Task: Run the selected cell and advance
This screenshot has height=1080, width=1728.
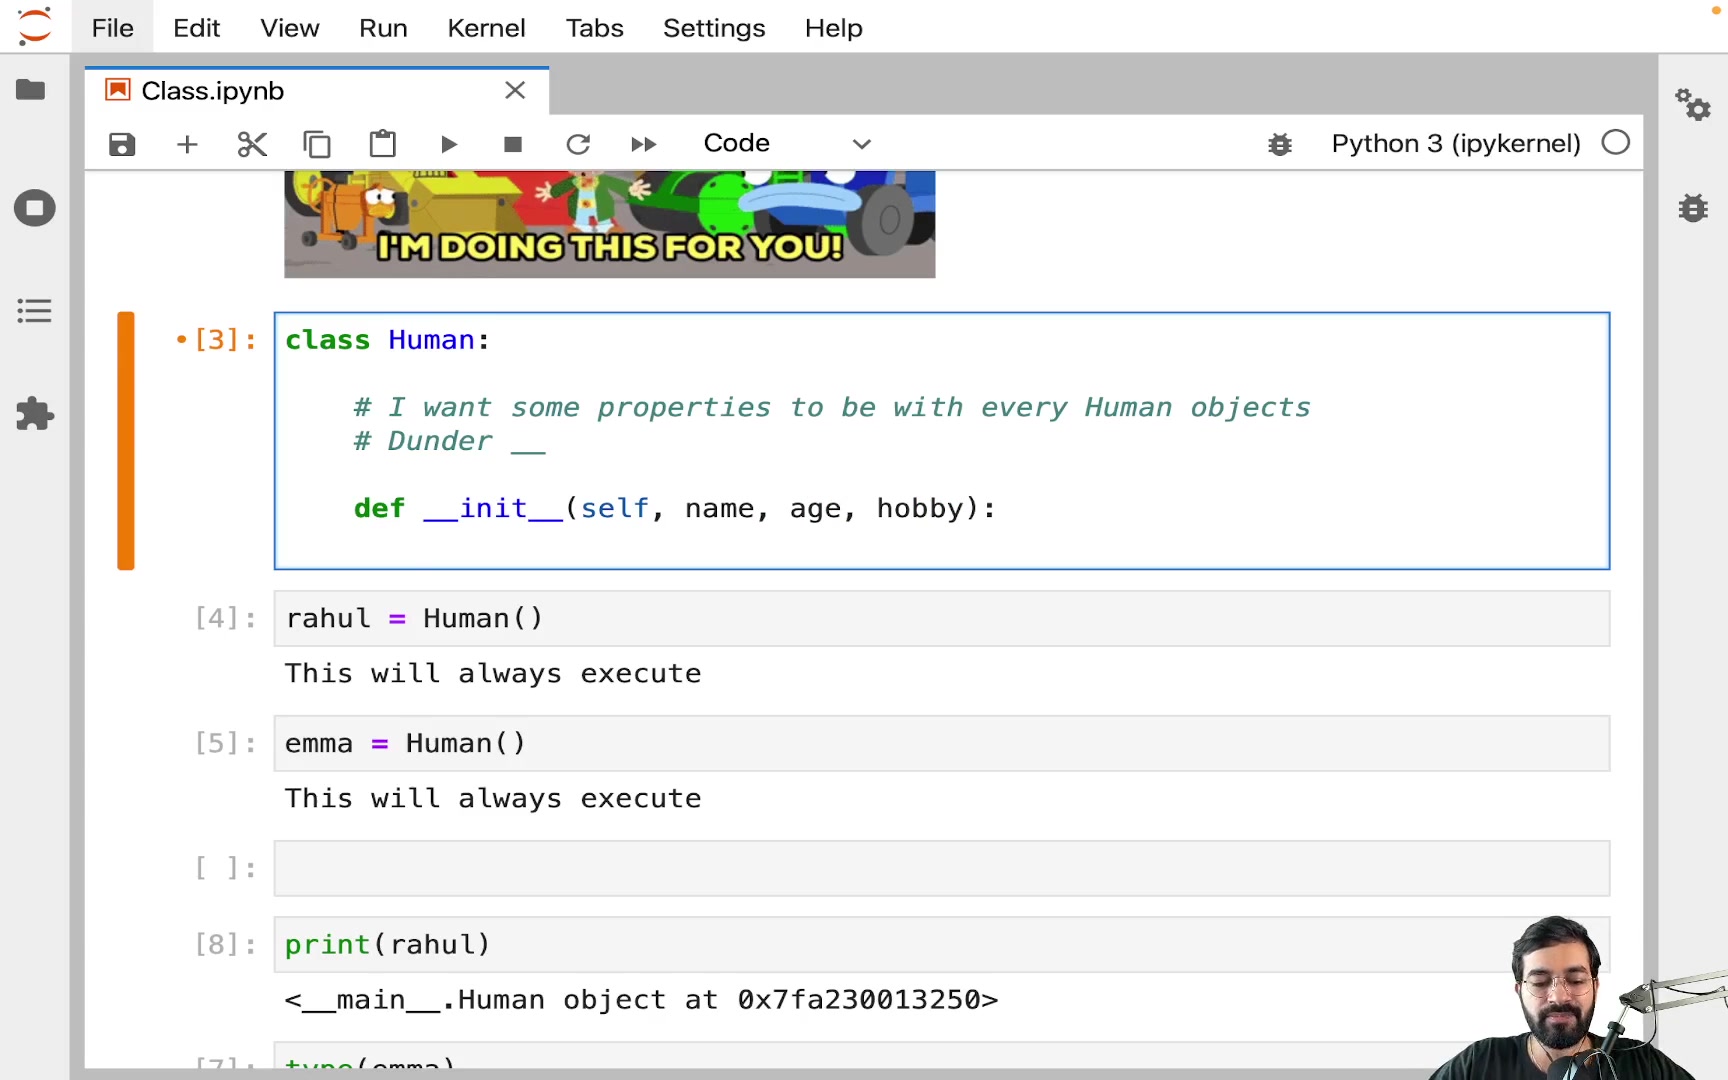Action: [449, 144]
